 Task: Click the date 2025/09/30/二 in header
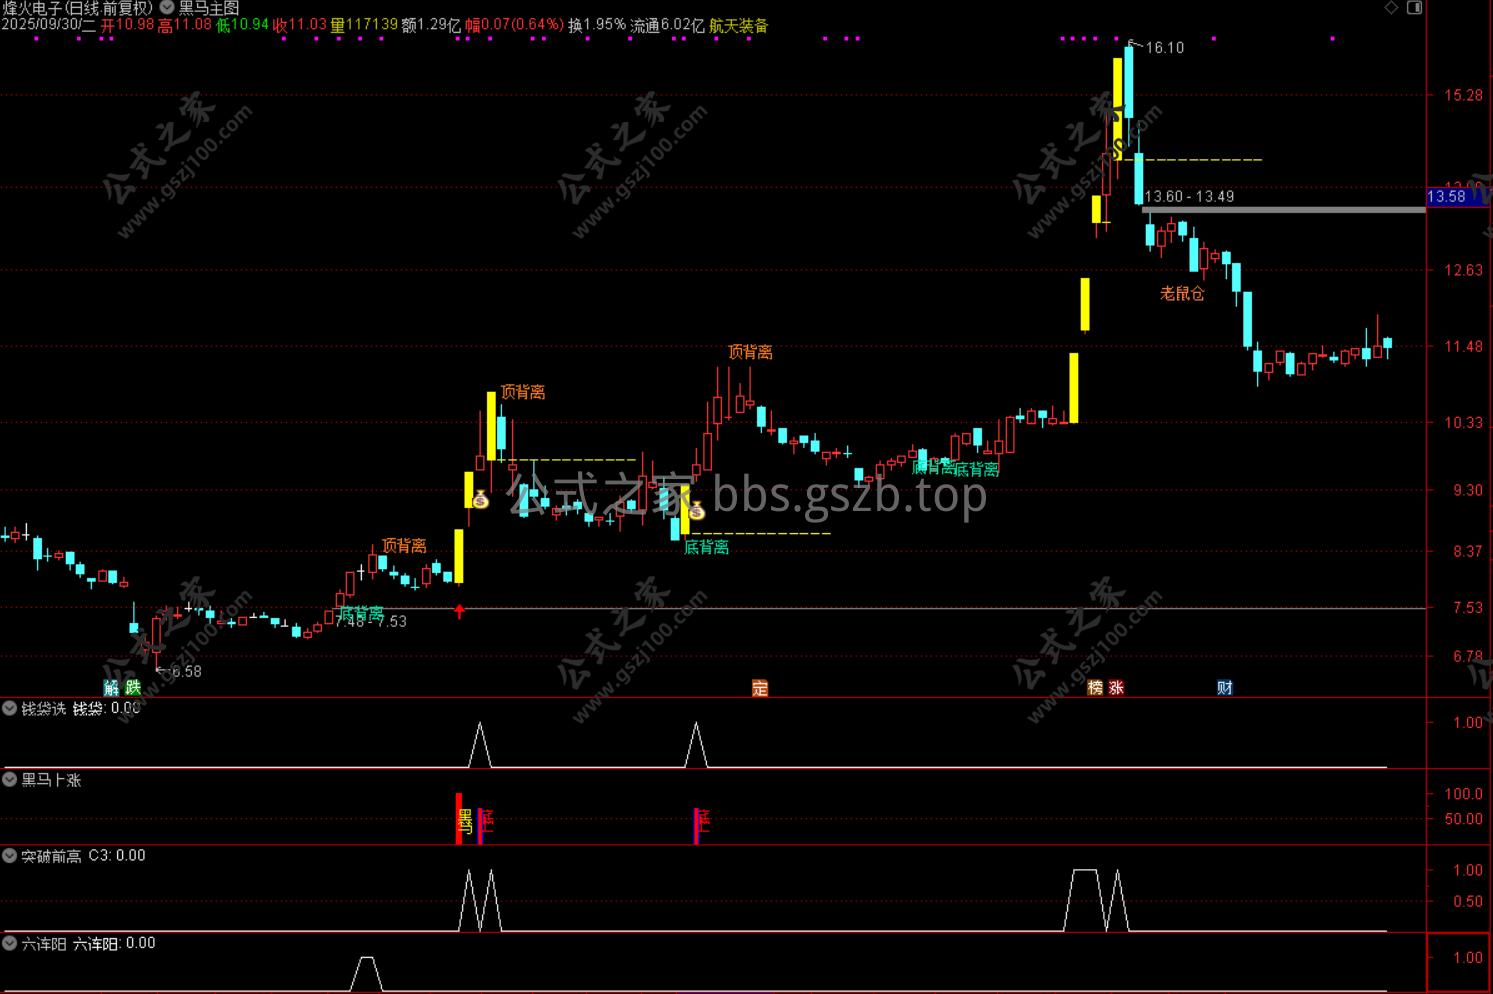point(49,26)
